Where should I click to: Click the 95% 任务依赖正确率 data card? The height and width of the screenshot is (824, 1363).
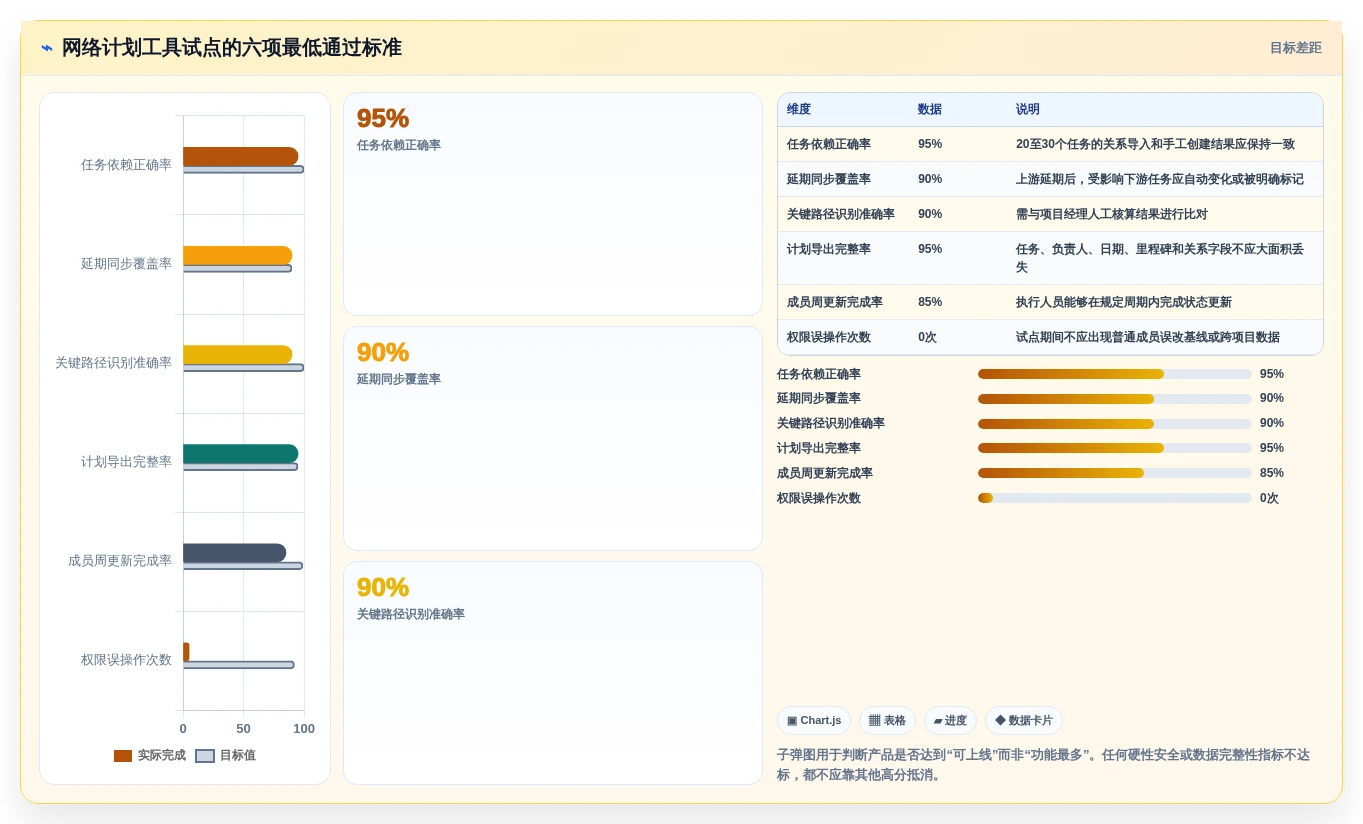pyautogui.click(x=553, y=204)
